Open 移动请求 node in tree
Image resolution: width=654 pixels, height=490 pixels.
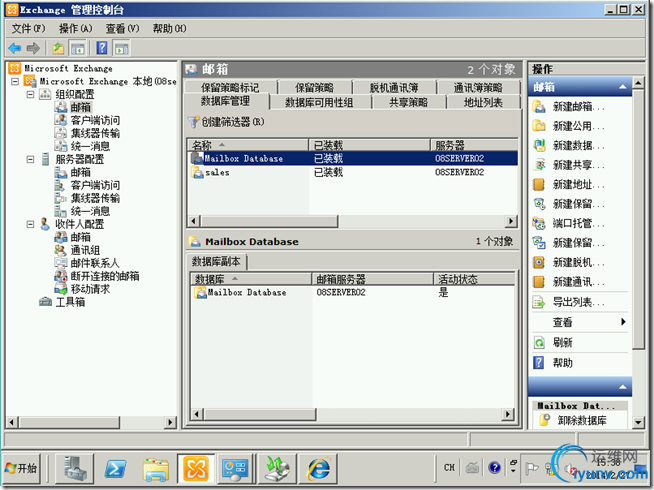pyautogui.click(x=90, y=289)
